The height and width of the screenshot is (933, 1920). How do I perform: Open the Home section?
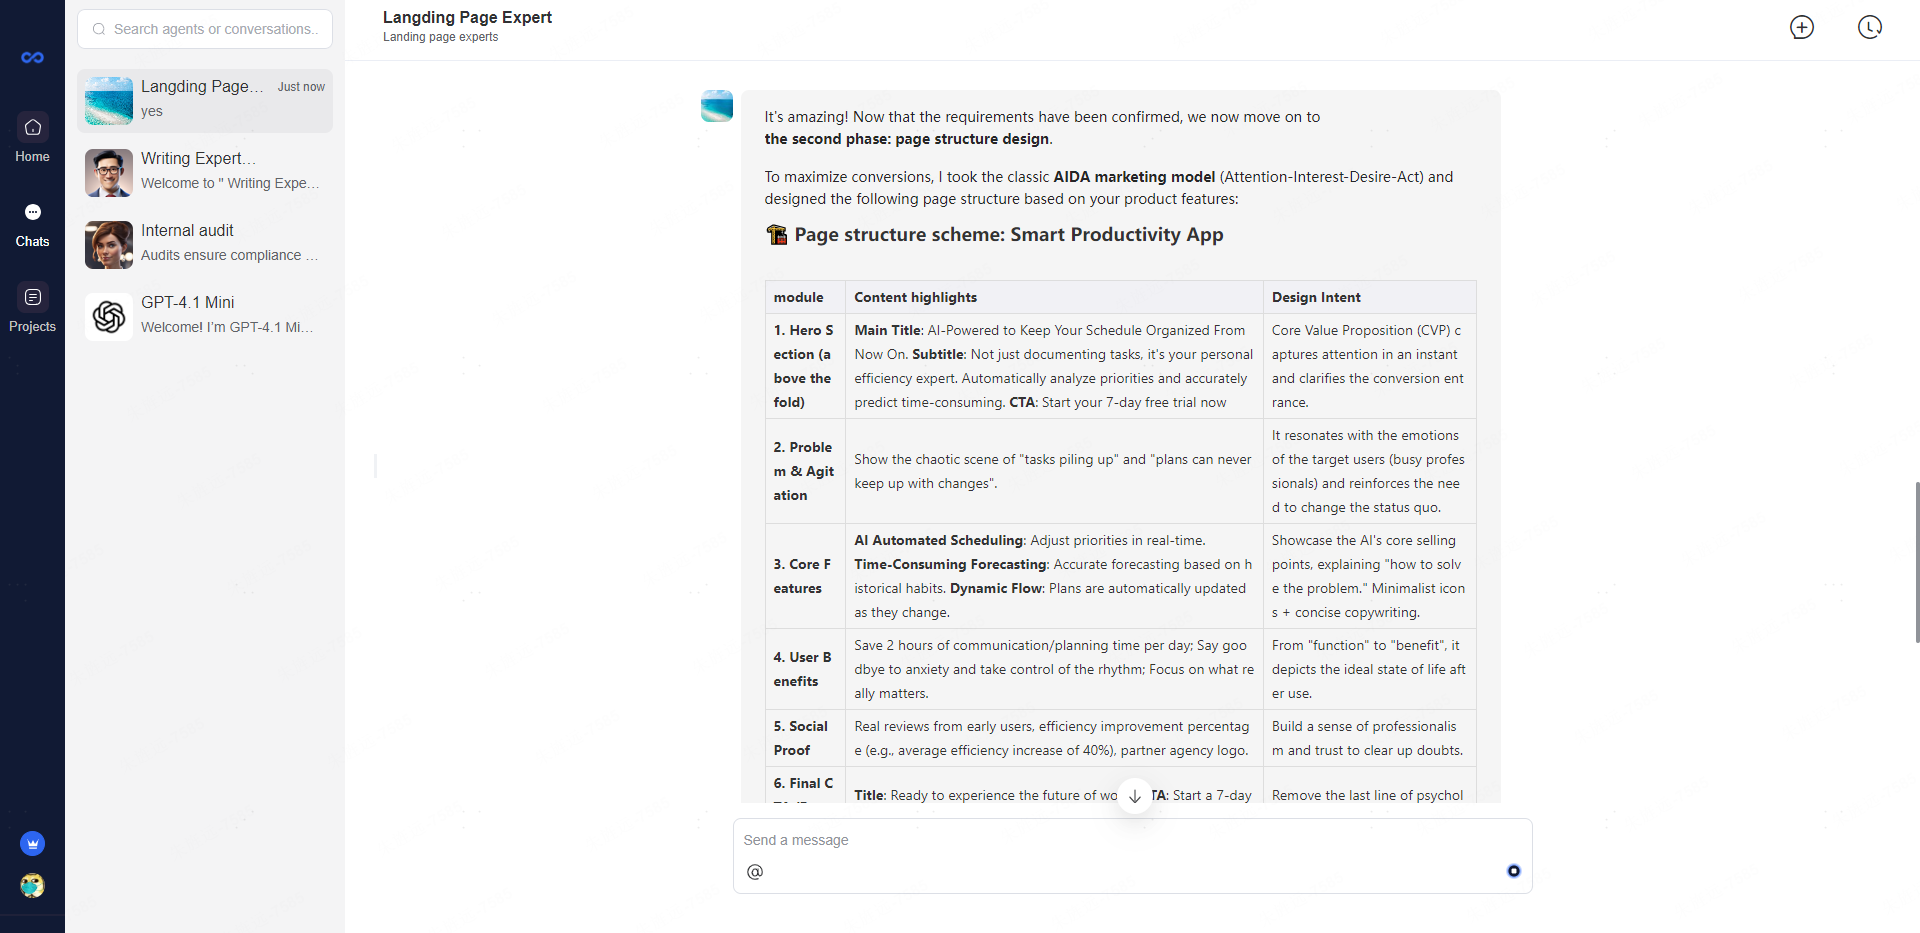tap(32, 138)
